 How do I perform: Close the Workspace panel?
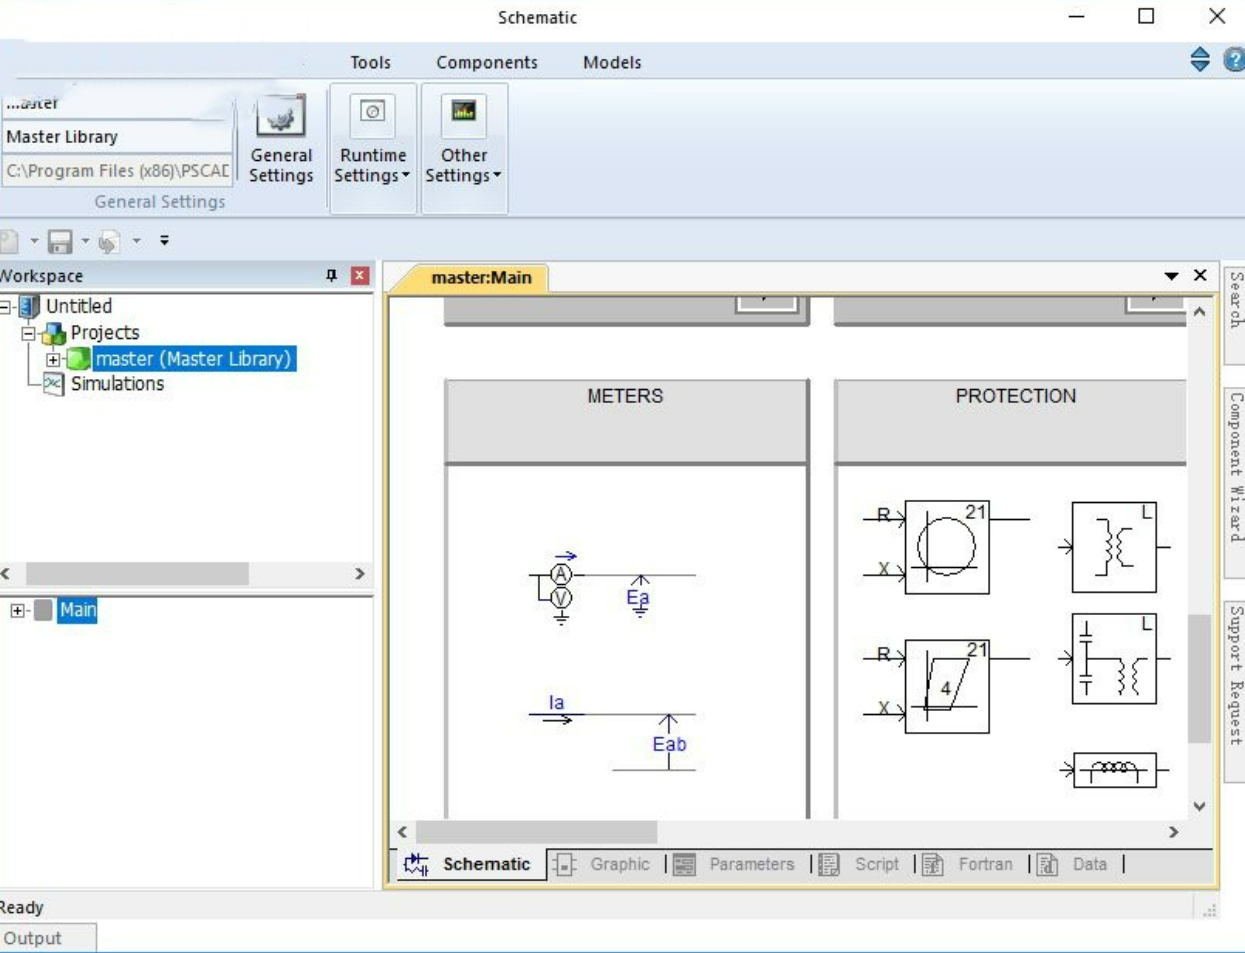(361, 276)
